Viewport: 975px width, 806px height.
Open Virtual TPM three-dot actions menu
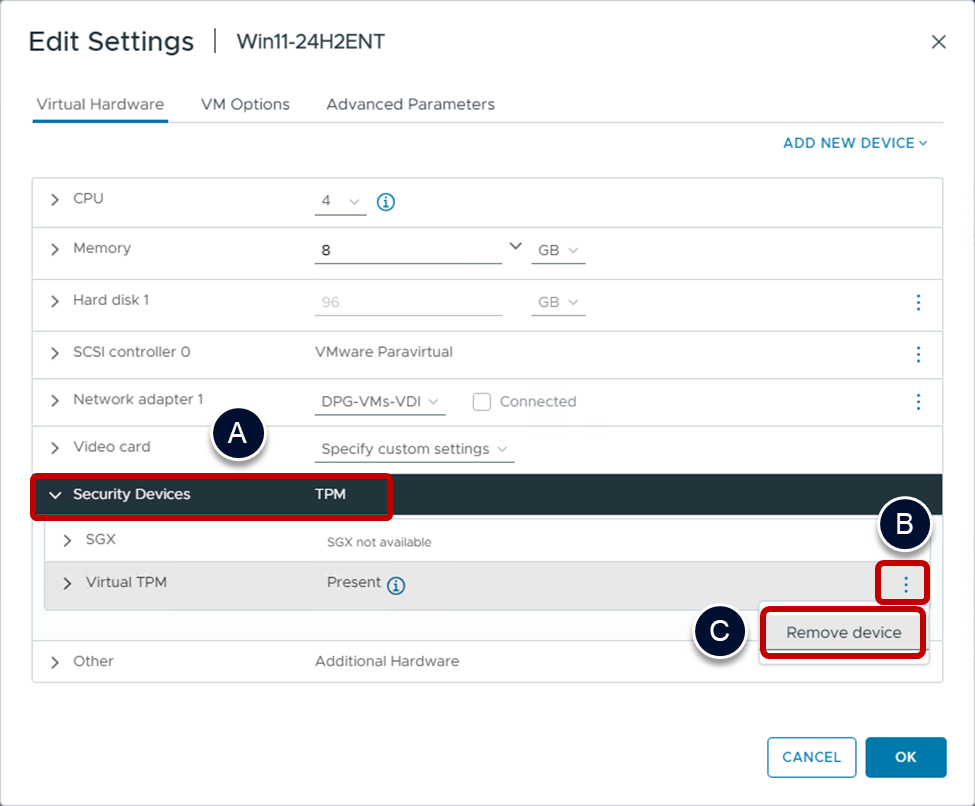906,585
